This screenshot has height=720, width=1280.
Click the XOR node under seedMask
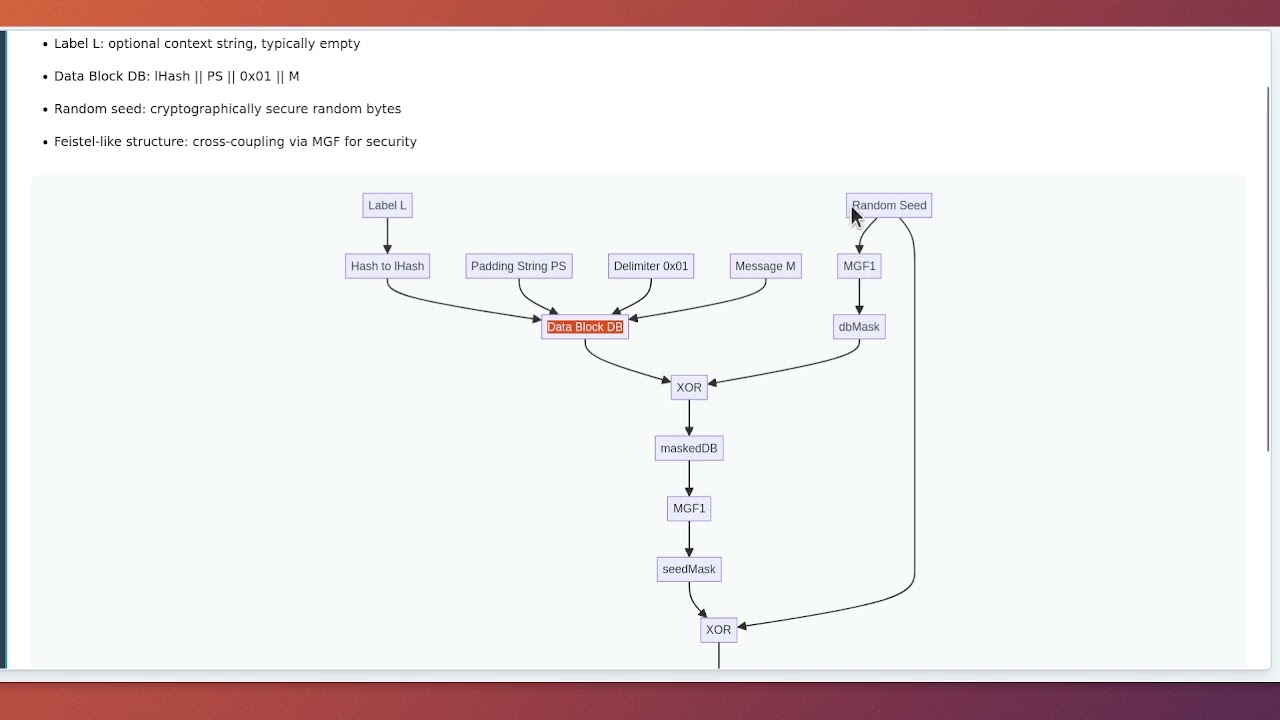click(x=718, y=630)
